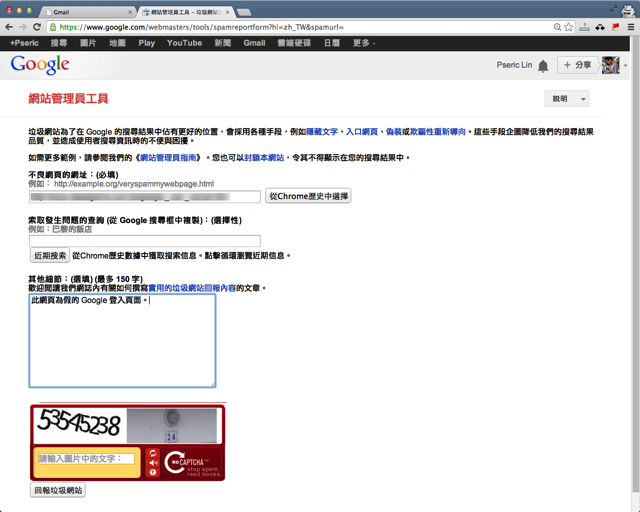640x512 pixels.
Task: Click in the additional details textarea
Action: [x=122, y=341]
